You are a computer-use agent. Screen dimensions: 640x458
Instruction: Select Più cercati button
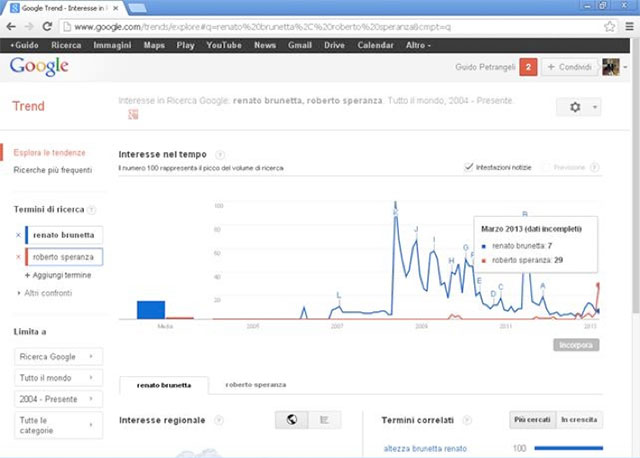[x=532, y=420]
